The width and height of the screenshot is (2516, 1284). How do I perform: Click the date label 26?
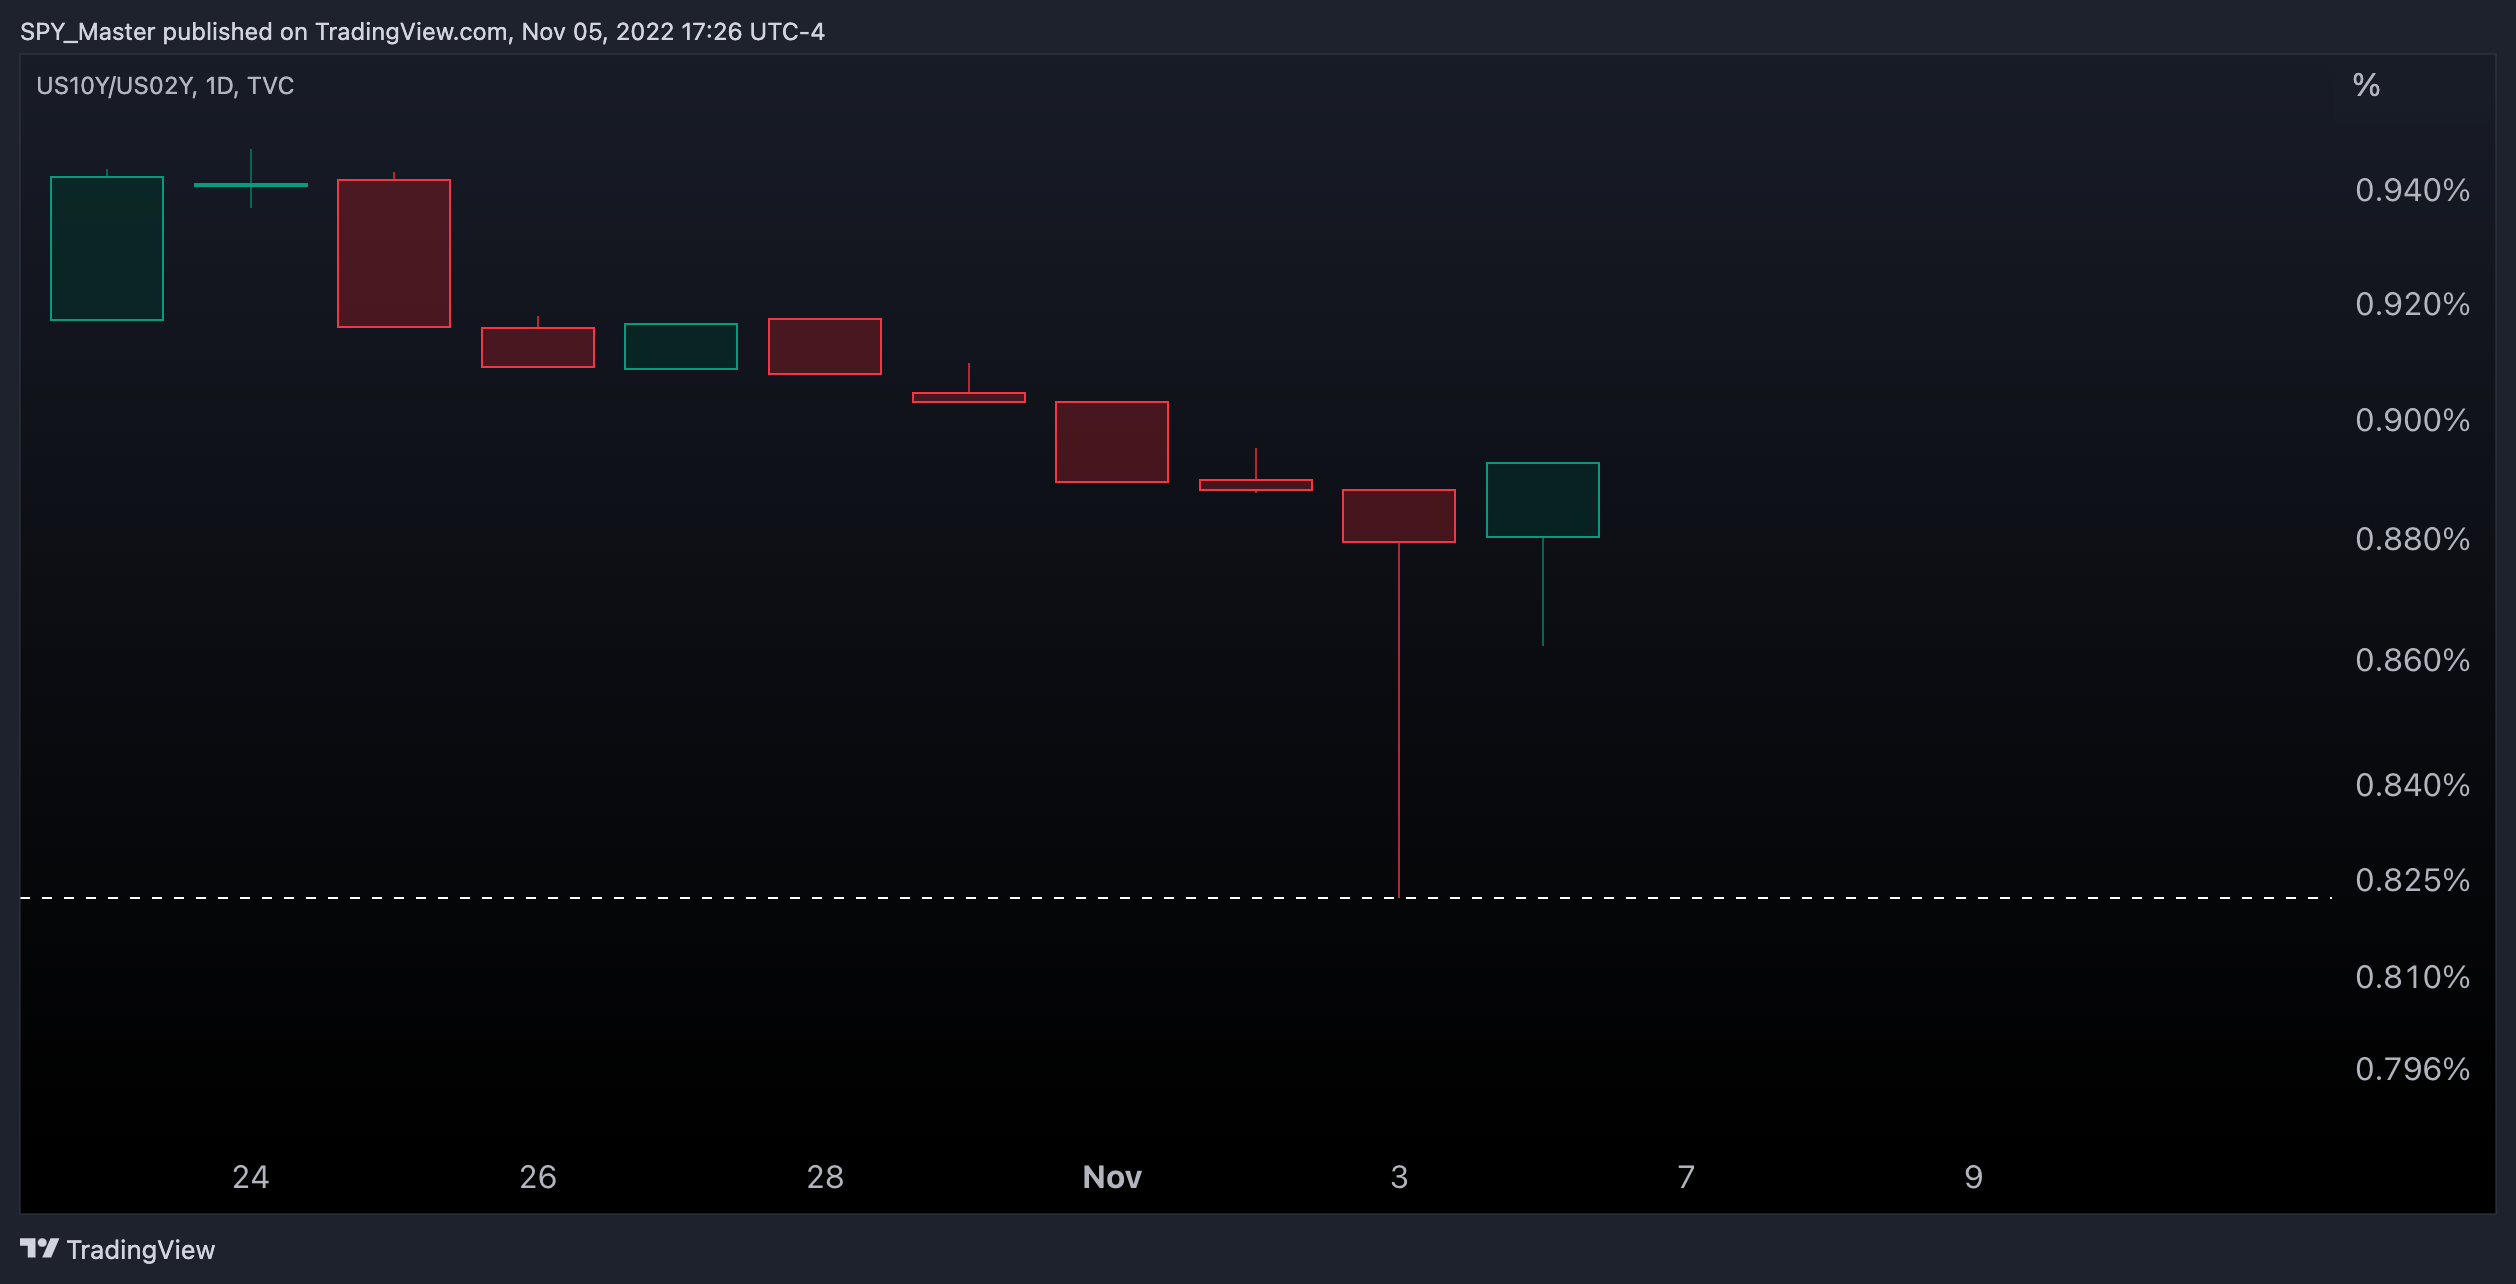(538, 1177)
